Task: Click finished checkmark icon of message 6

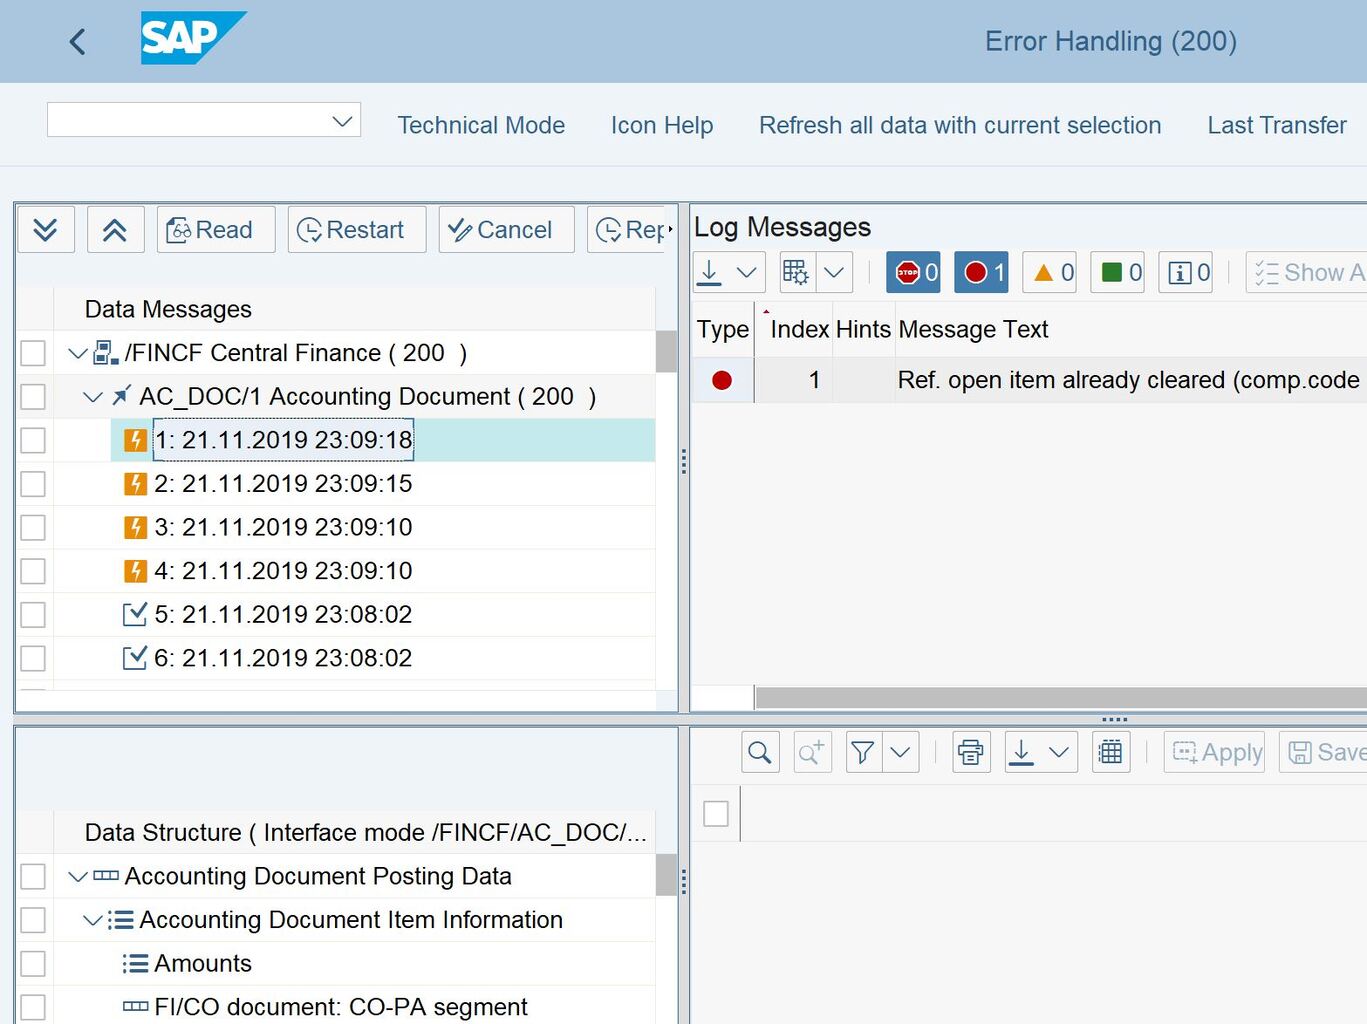Action: pyautogui.click(x=135, y=658)
